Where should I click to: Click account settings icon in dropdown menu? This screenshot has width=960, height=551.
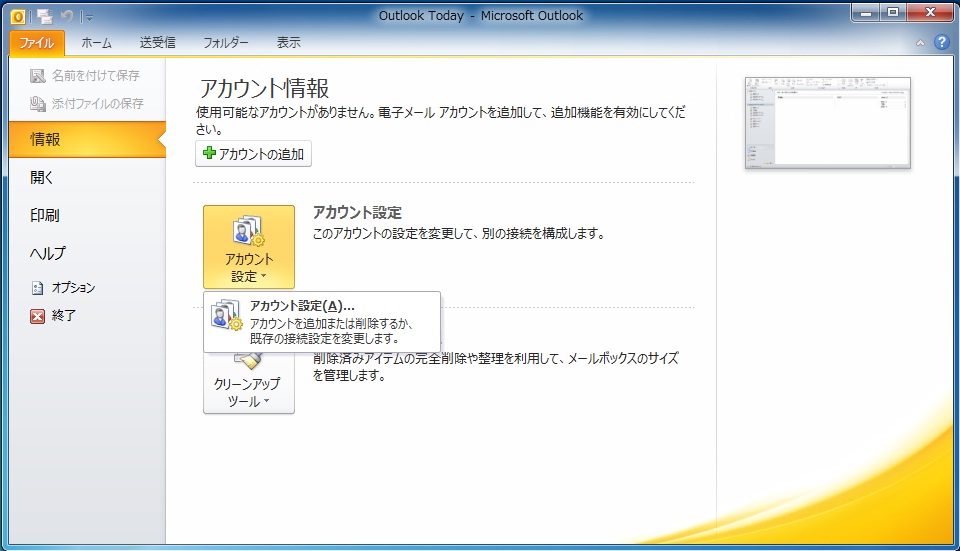point(227,315)
